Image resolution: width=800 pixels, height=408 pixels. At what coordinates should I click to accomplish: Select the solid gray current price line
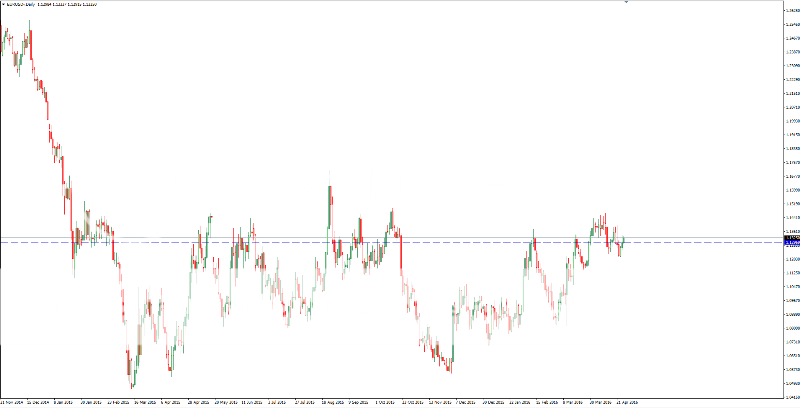click(x=391, y=238)
